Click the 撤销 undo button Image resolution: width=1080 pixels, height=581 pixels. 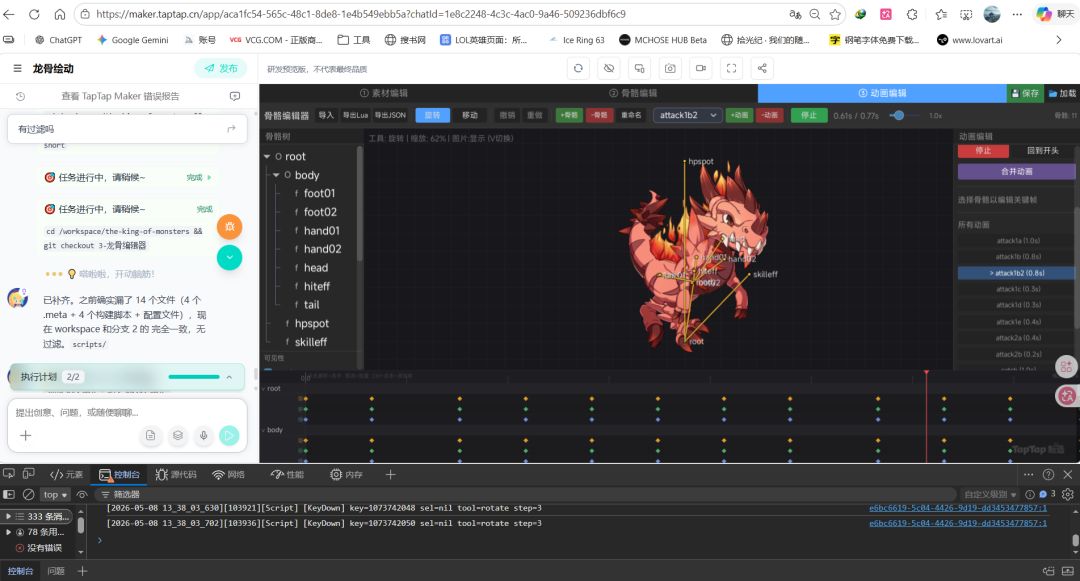[508, 115]
